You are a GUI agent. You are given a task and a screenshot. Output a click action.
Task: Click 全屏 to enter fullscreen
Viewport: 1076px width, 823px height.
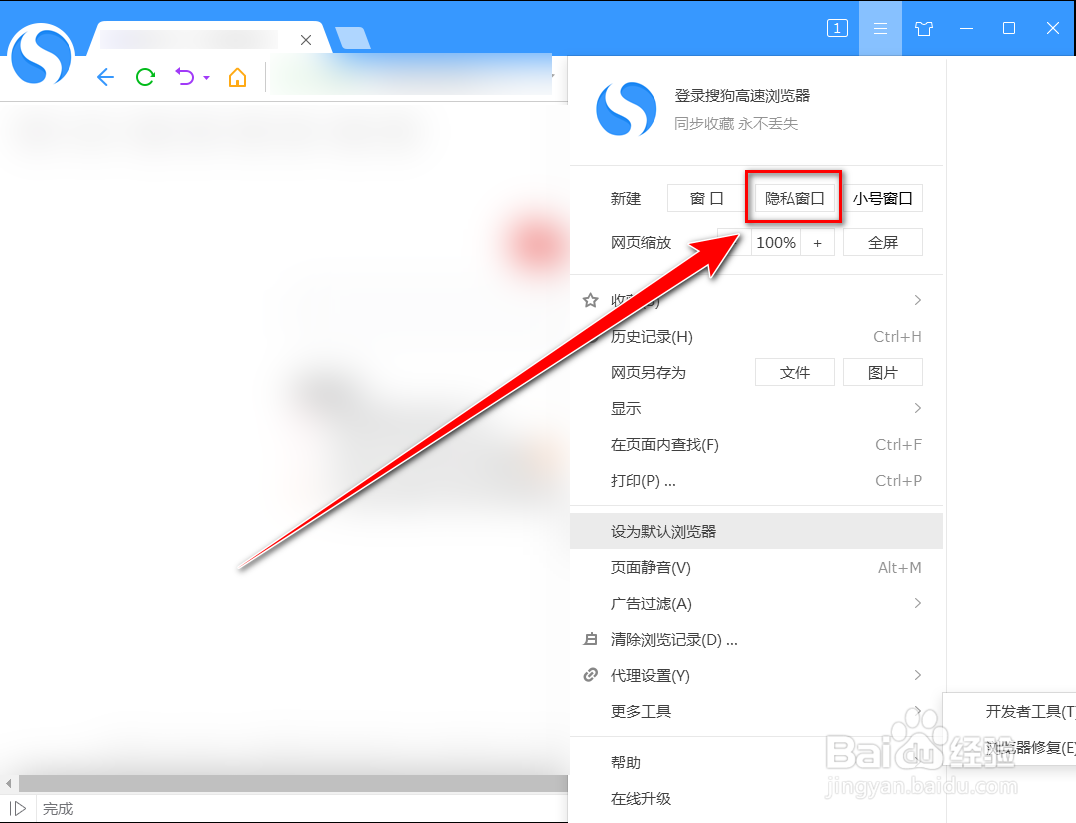(x=882, y=242)
